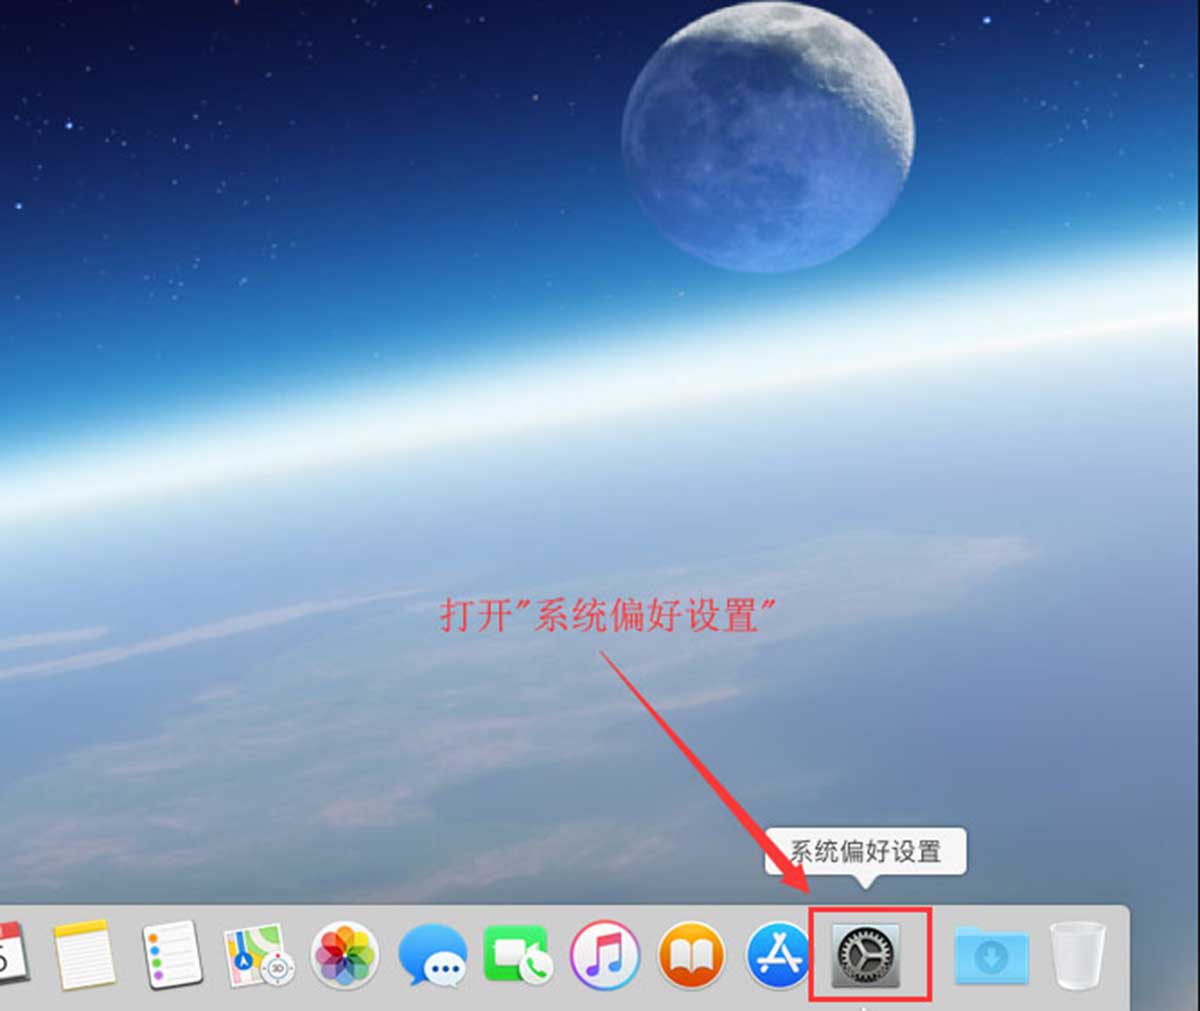The width and height of the screenshot is (1200, 1011).
Task: Open the Notes app in the Dock
Action: coord(86,954)
